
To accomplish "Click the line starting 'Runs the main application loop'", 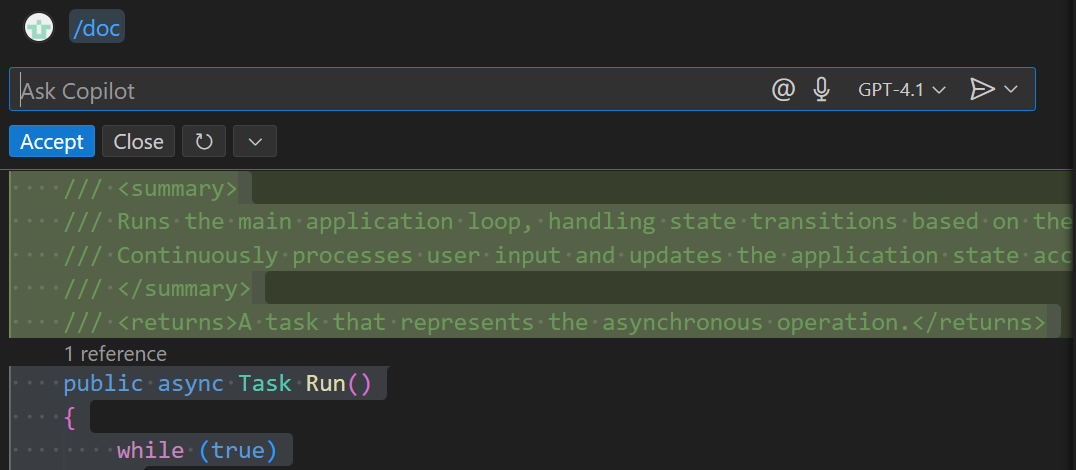I will [570, 222].
